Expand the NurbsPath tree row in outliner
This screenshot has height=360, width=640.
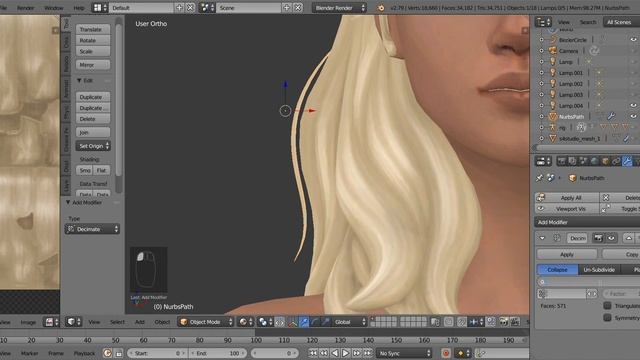pyautogui.click(x=542, y=117)
